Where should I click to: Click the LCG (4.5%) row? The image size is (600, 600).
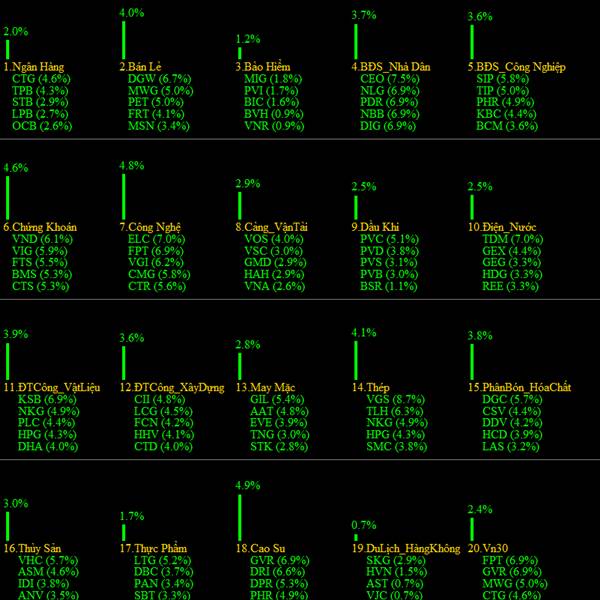(x=163, y=411)
